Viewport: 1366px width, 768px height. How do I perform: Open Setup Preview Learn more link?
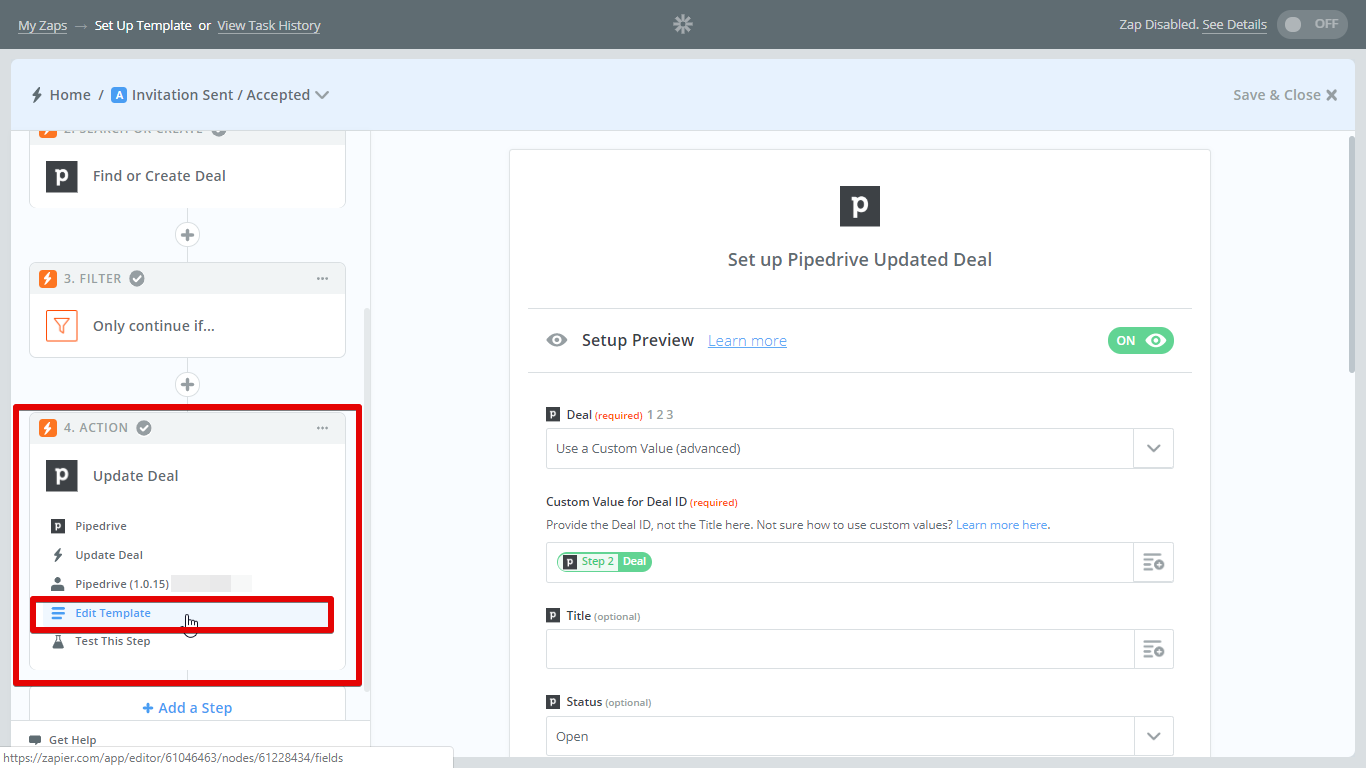[747, 341]
